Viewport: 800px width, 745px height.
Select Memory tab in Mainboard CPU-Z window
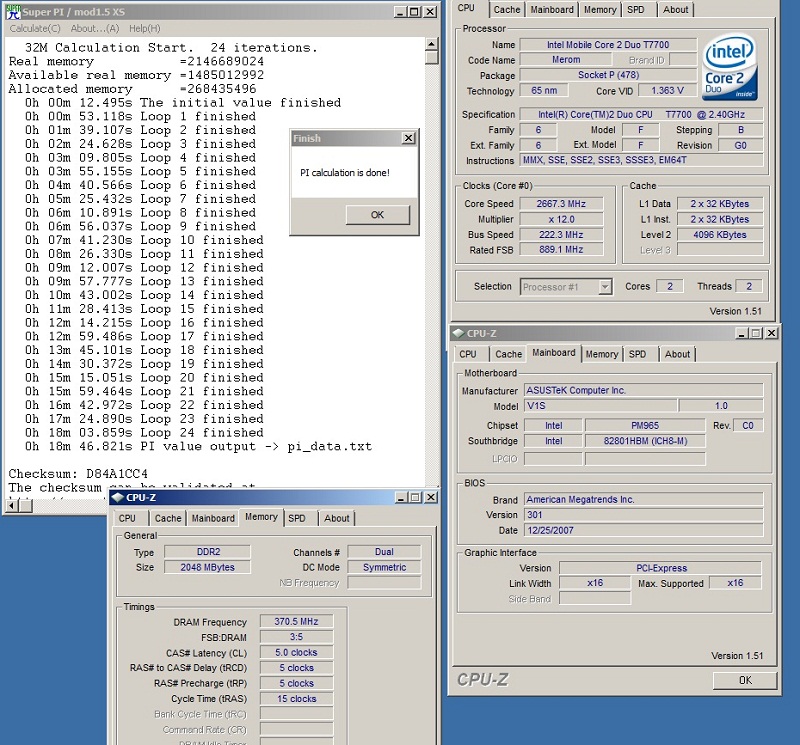(x=602, y=354)
